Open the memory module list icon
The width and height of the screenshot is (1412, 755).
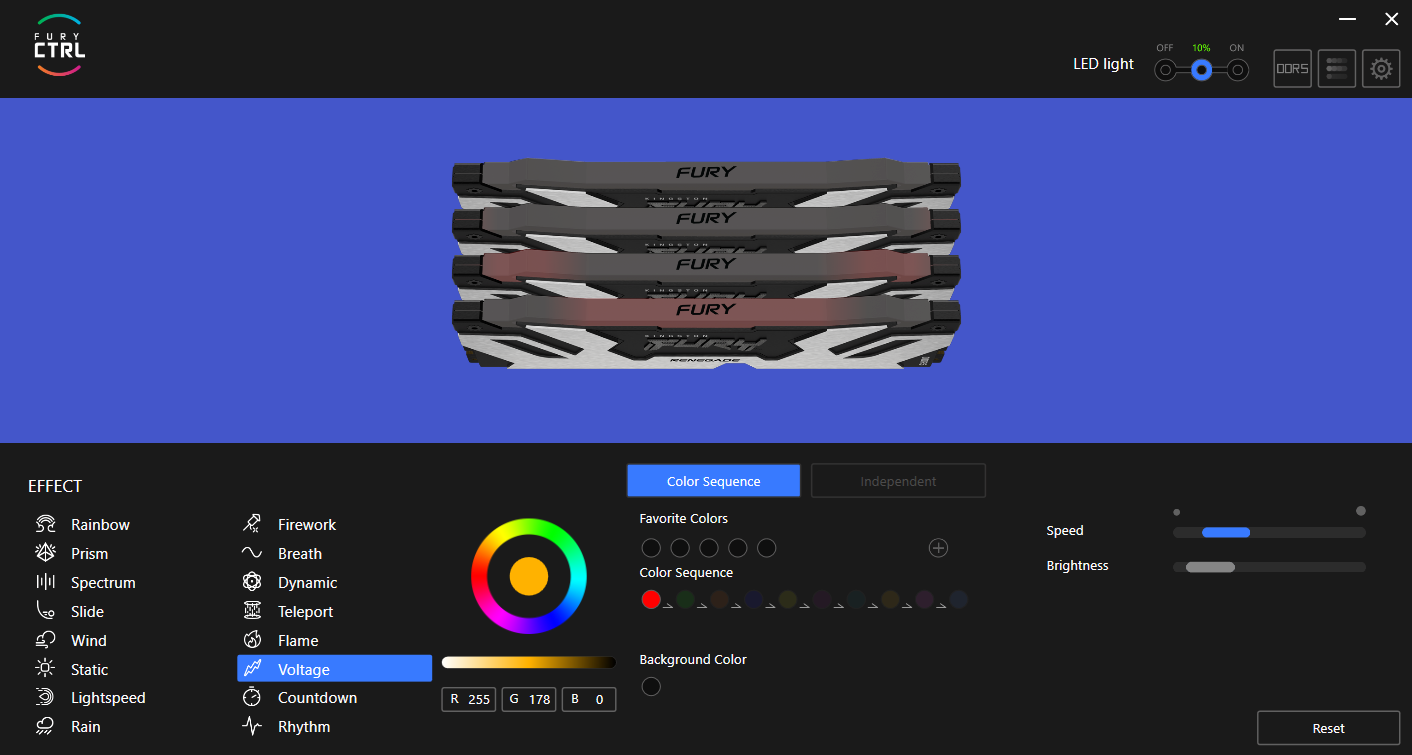[1337, 69]
